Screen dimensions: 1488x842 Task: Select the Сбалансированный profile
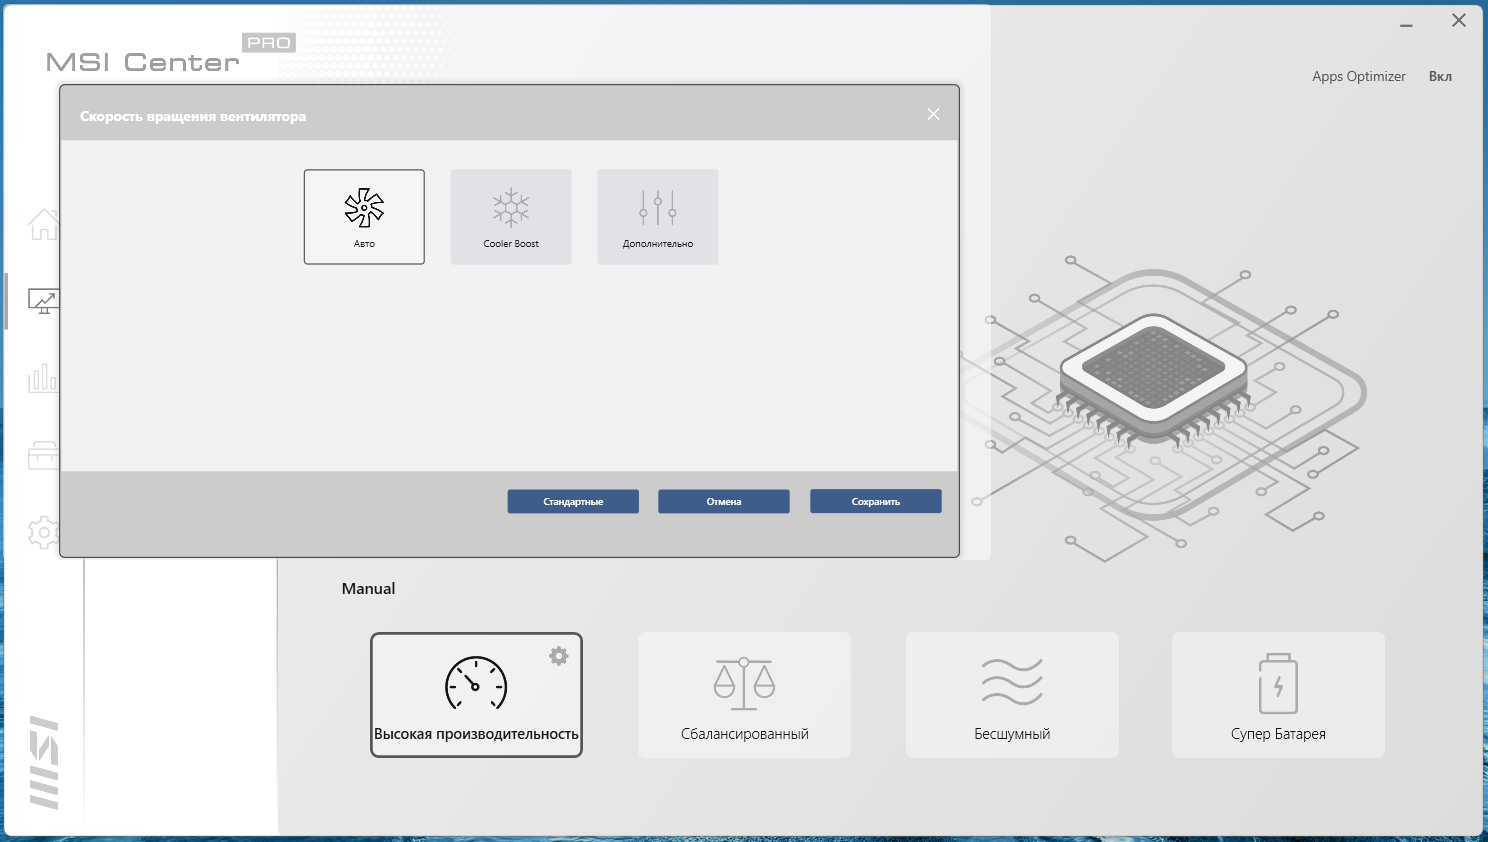(x=744, y=695)
